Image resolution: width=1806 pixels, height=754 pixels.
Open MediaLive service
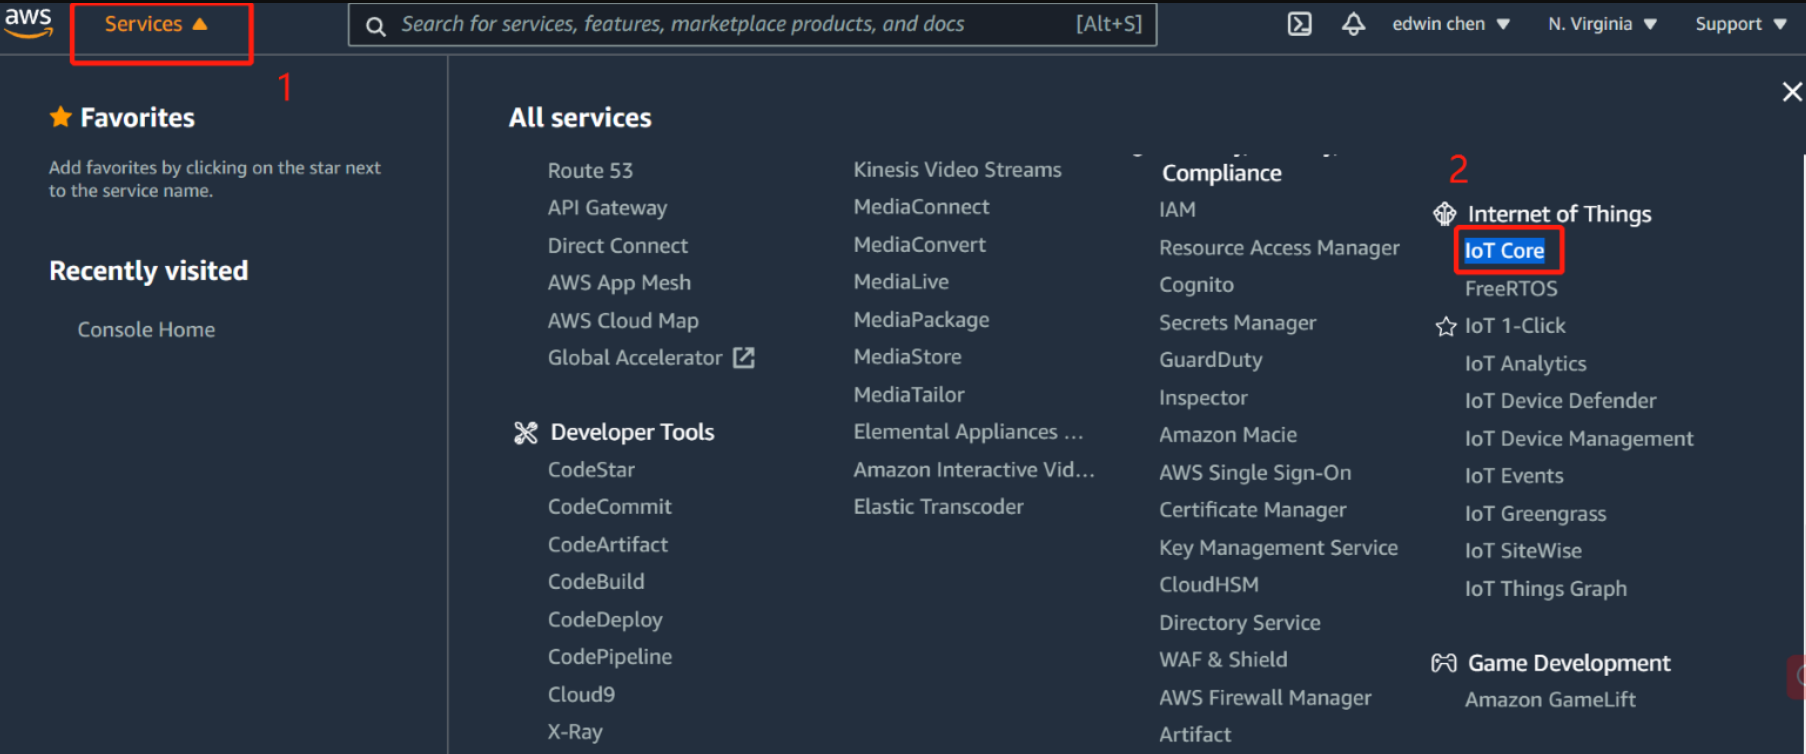tap(901, 282)
